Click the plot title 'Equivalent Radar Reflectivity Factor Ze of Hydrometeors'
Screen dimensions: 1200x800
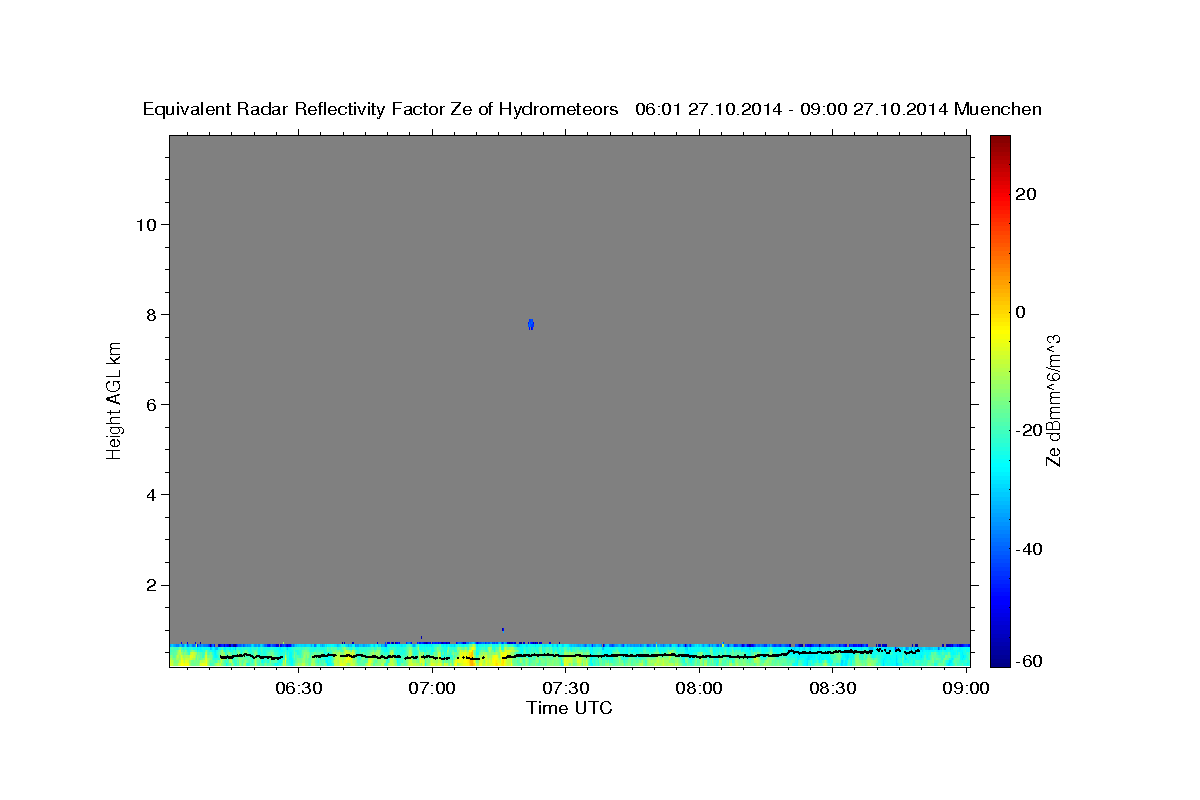[x=380, y=109]
